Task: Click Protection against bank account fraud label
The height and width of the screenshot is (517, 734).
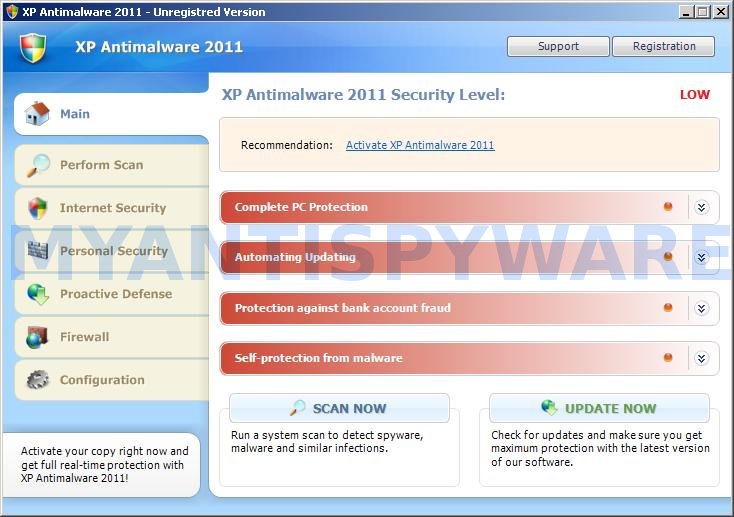Action: pyautogui.click(x=343, y=308)
